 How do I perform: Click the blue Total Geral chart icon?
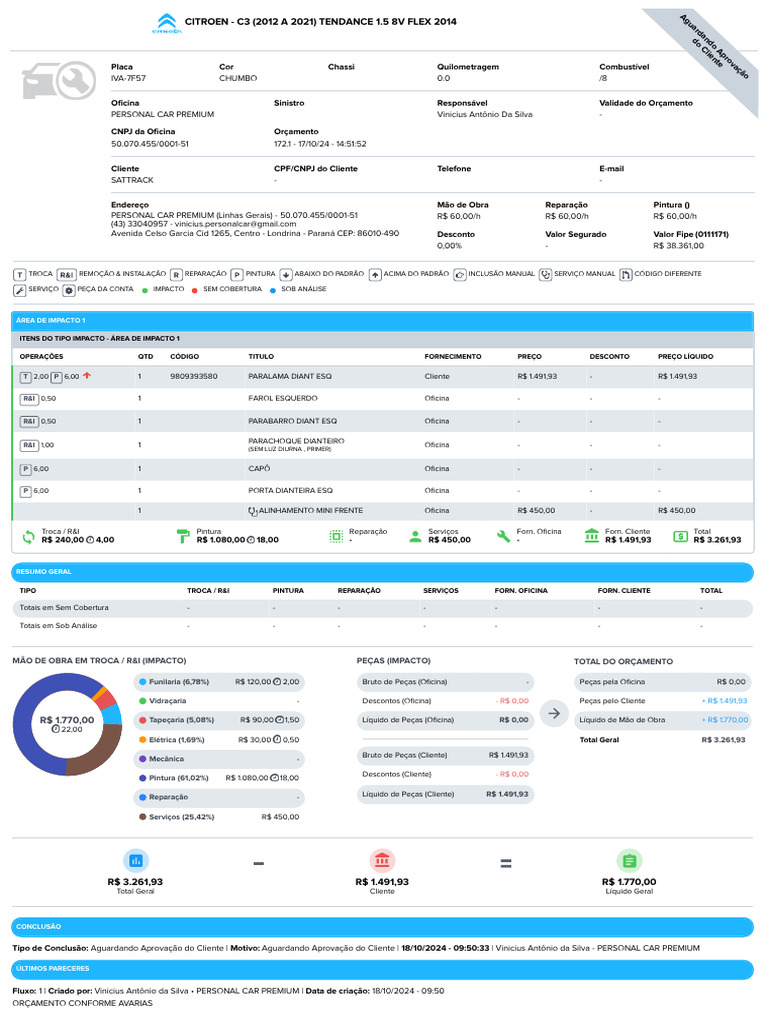pyautogui.click(x=135, y=860)
